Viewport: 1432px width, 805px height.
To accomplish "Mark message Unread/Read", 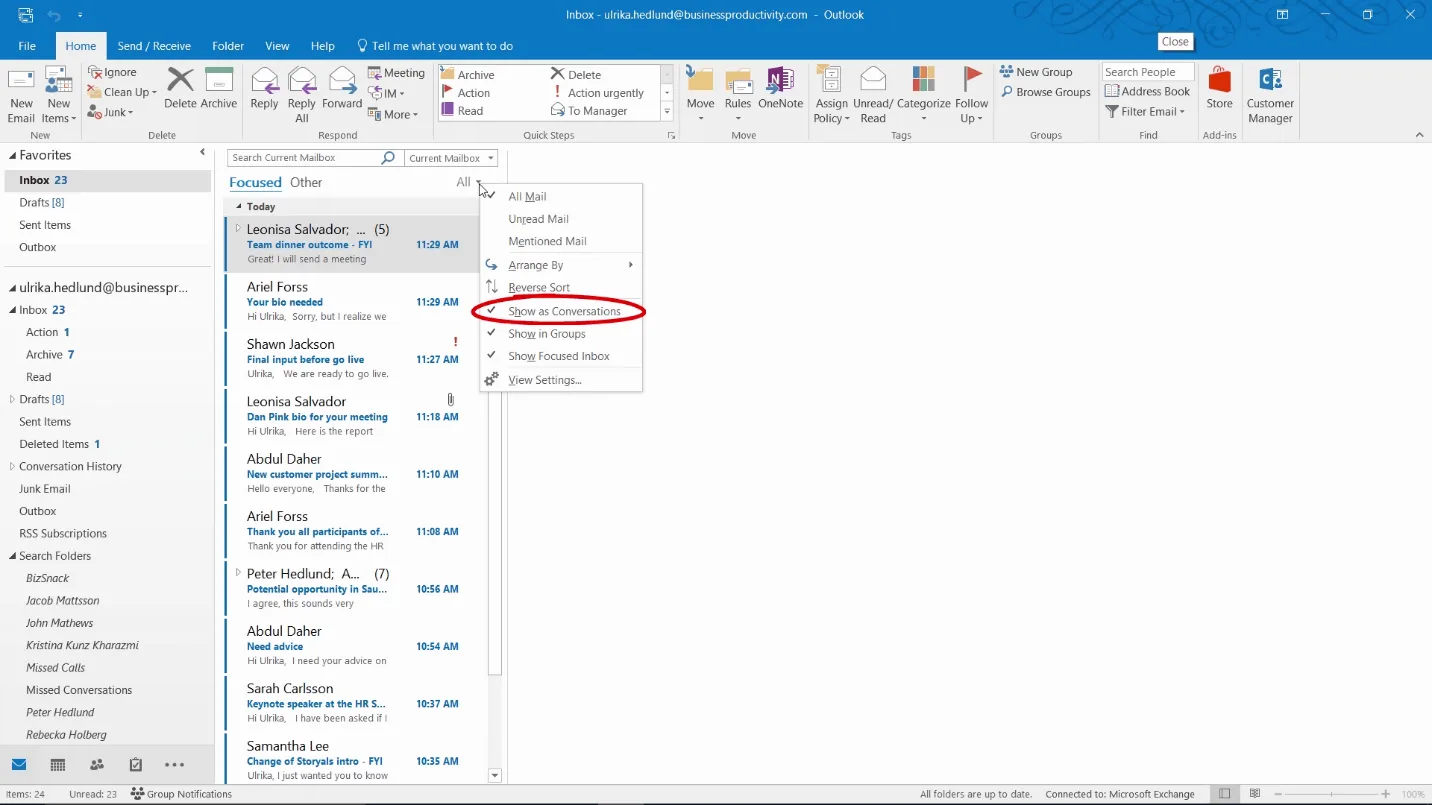I will pos(873,95).
